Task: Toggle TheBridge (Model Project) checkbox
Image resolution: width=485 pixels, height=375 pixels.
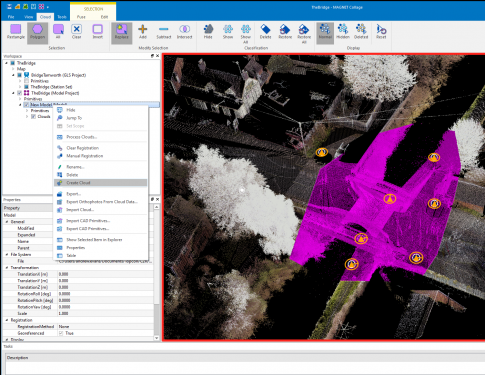Action: coord(19,93)
